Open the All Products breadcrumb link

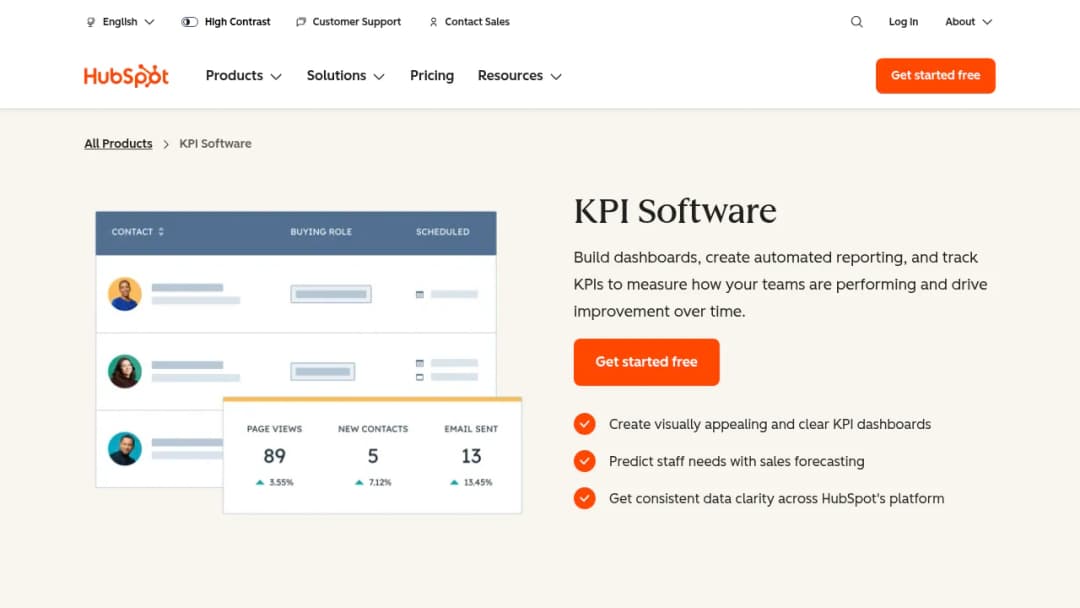(118, 144)
